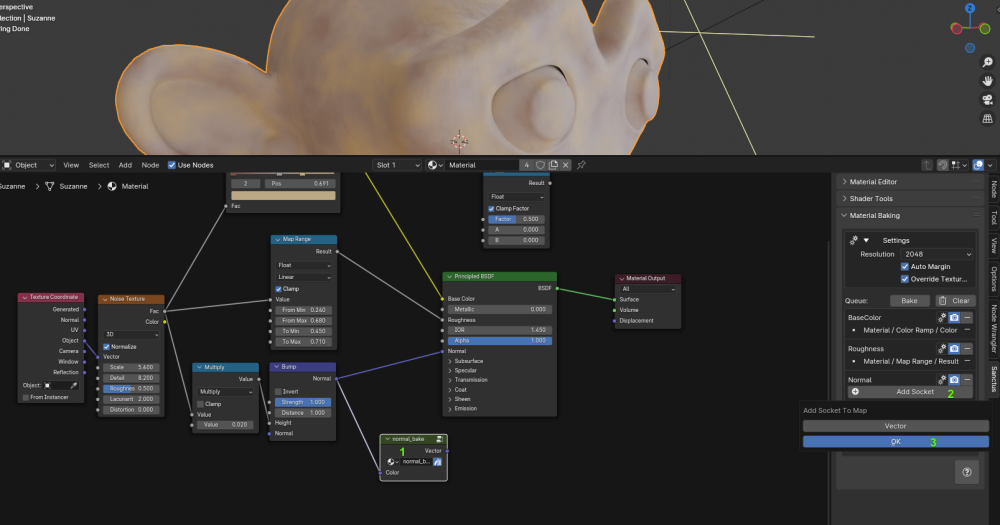Open the Node menu
This screenshot has width=1000, height=525.
click(150, 165)
